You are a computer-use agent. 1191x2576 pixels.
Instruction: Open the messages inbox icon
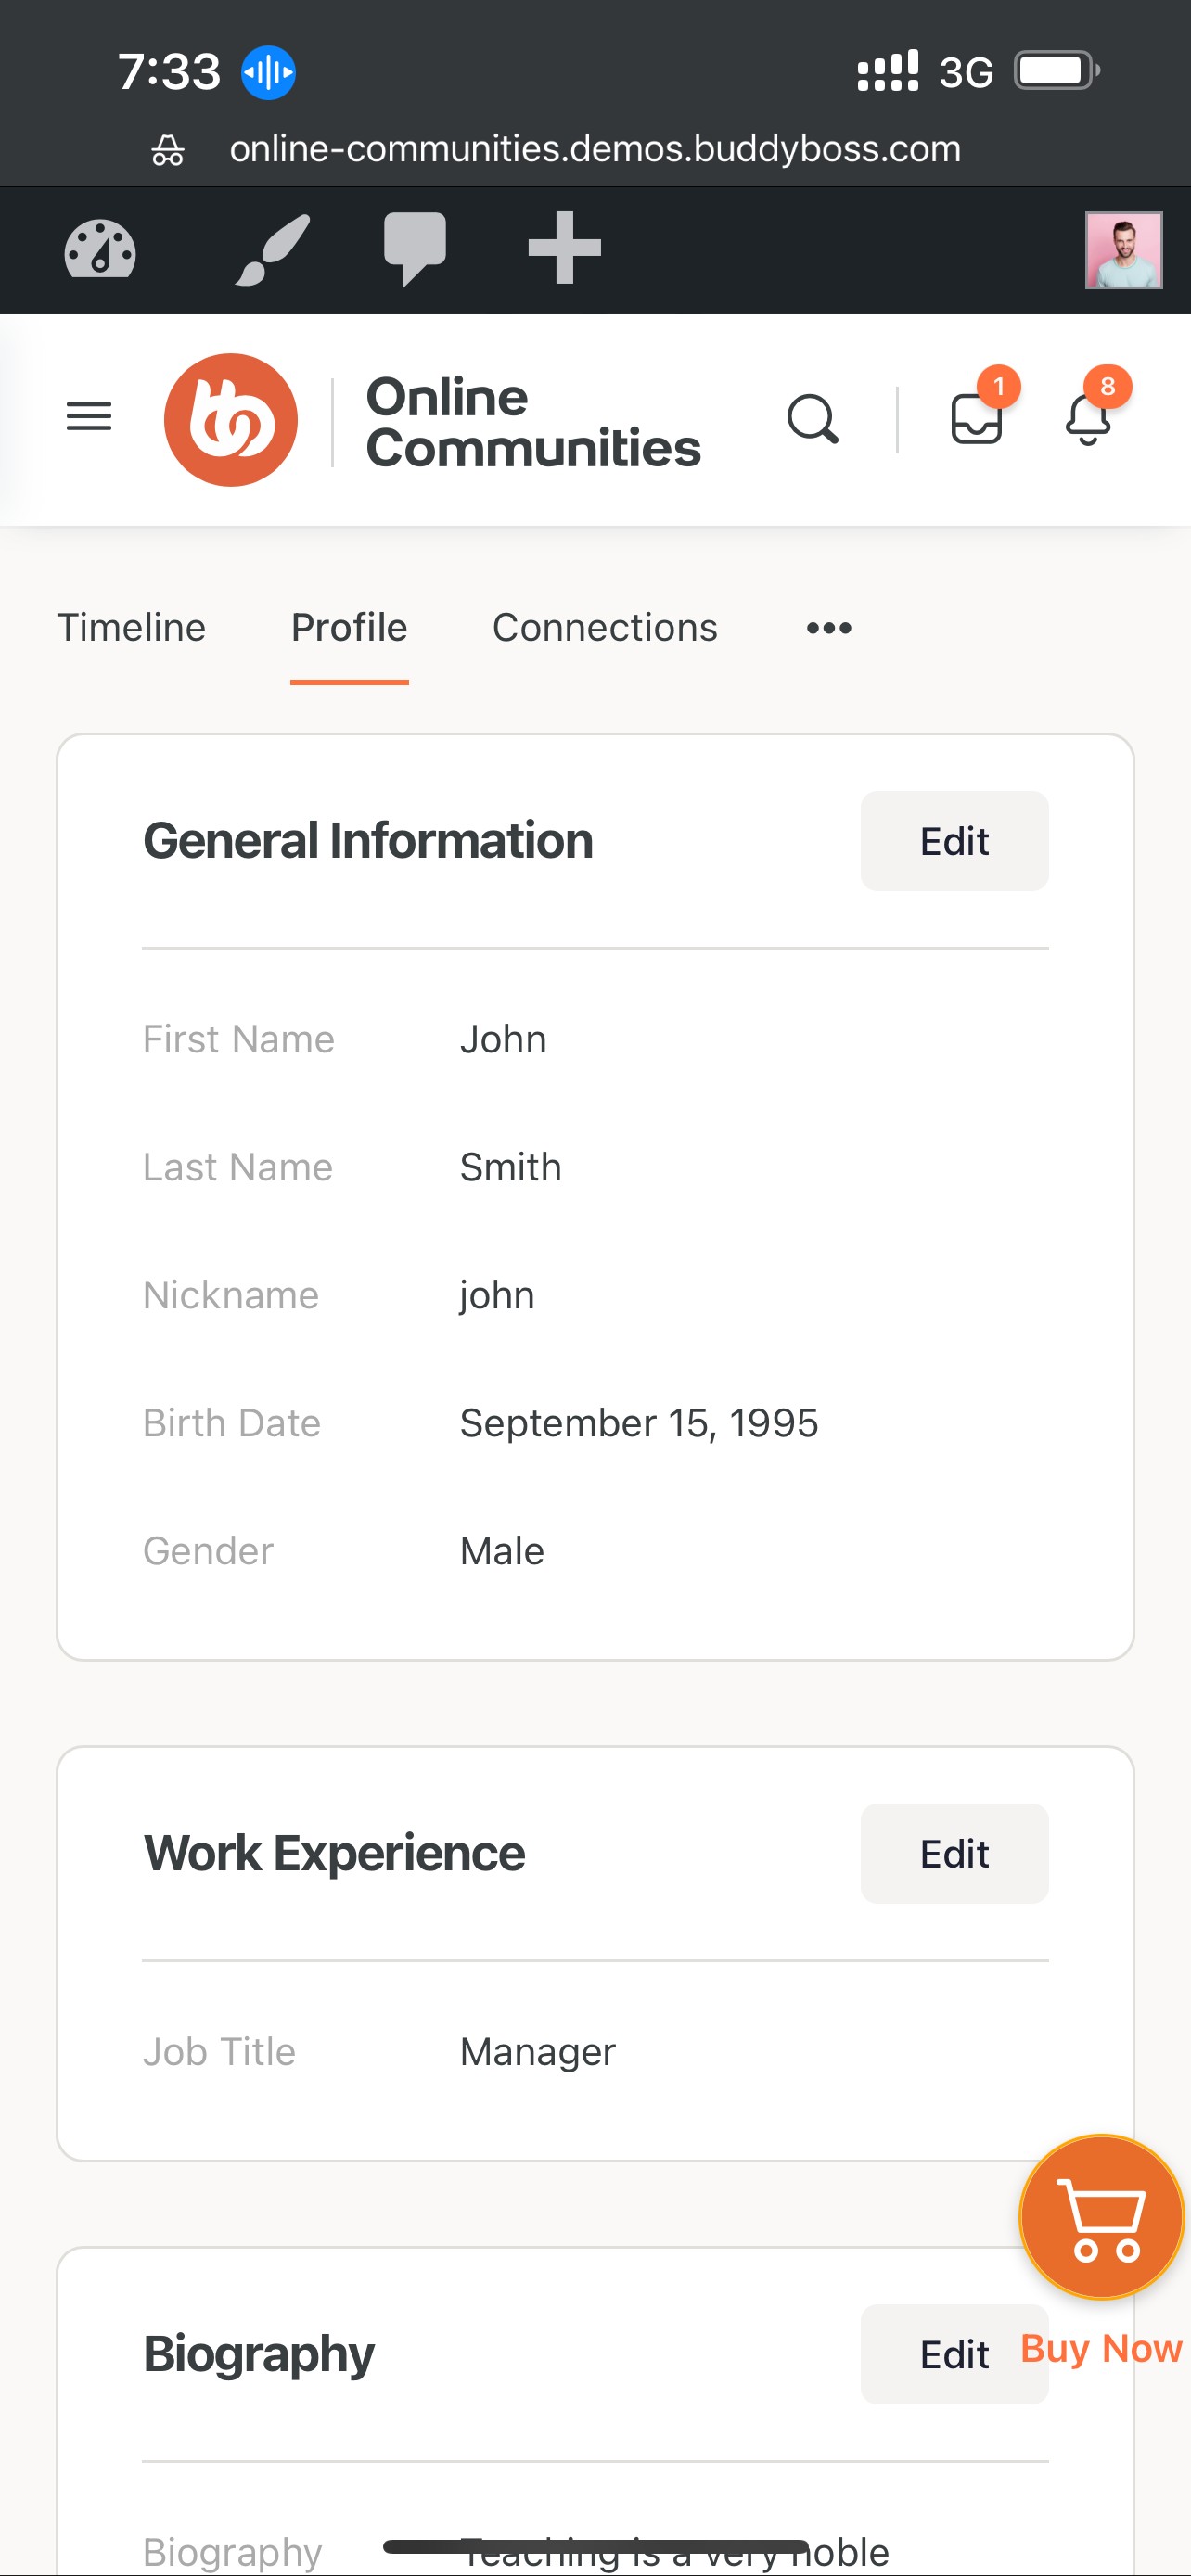[976, 419]
